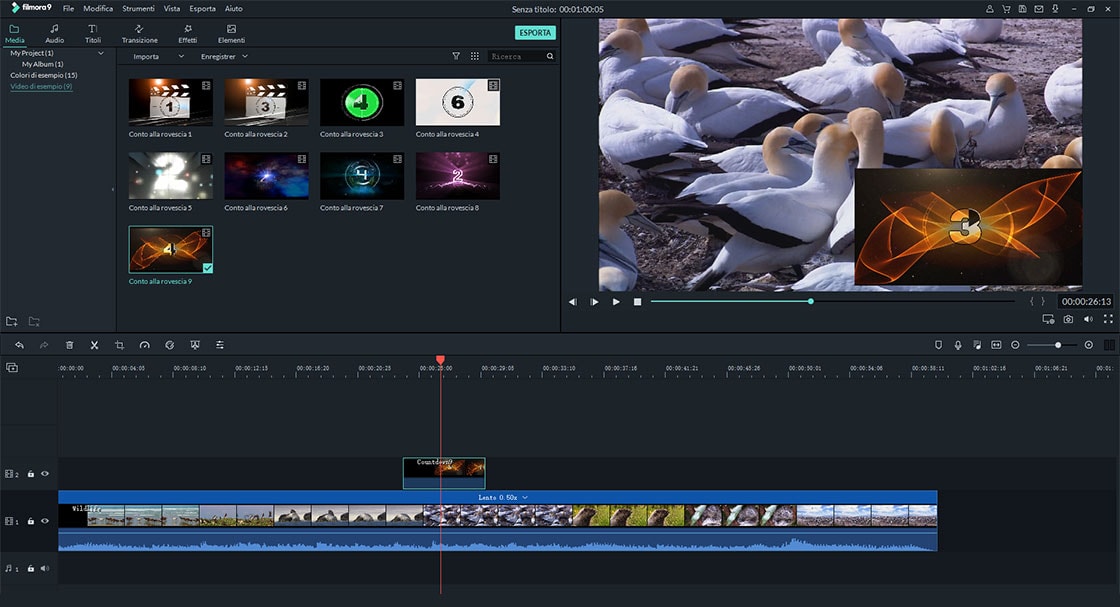This screenshot has height=607, width=1120.
Task: Click the ESPORTA export button
Action: pos(535,33)
